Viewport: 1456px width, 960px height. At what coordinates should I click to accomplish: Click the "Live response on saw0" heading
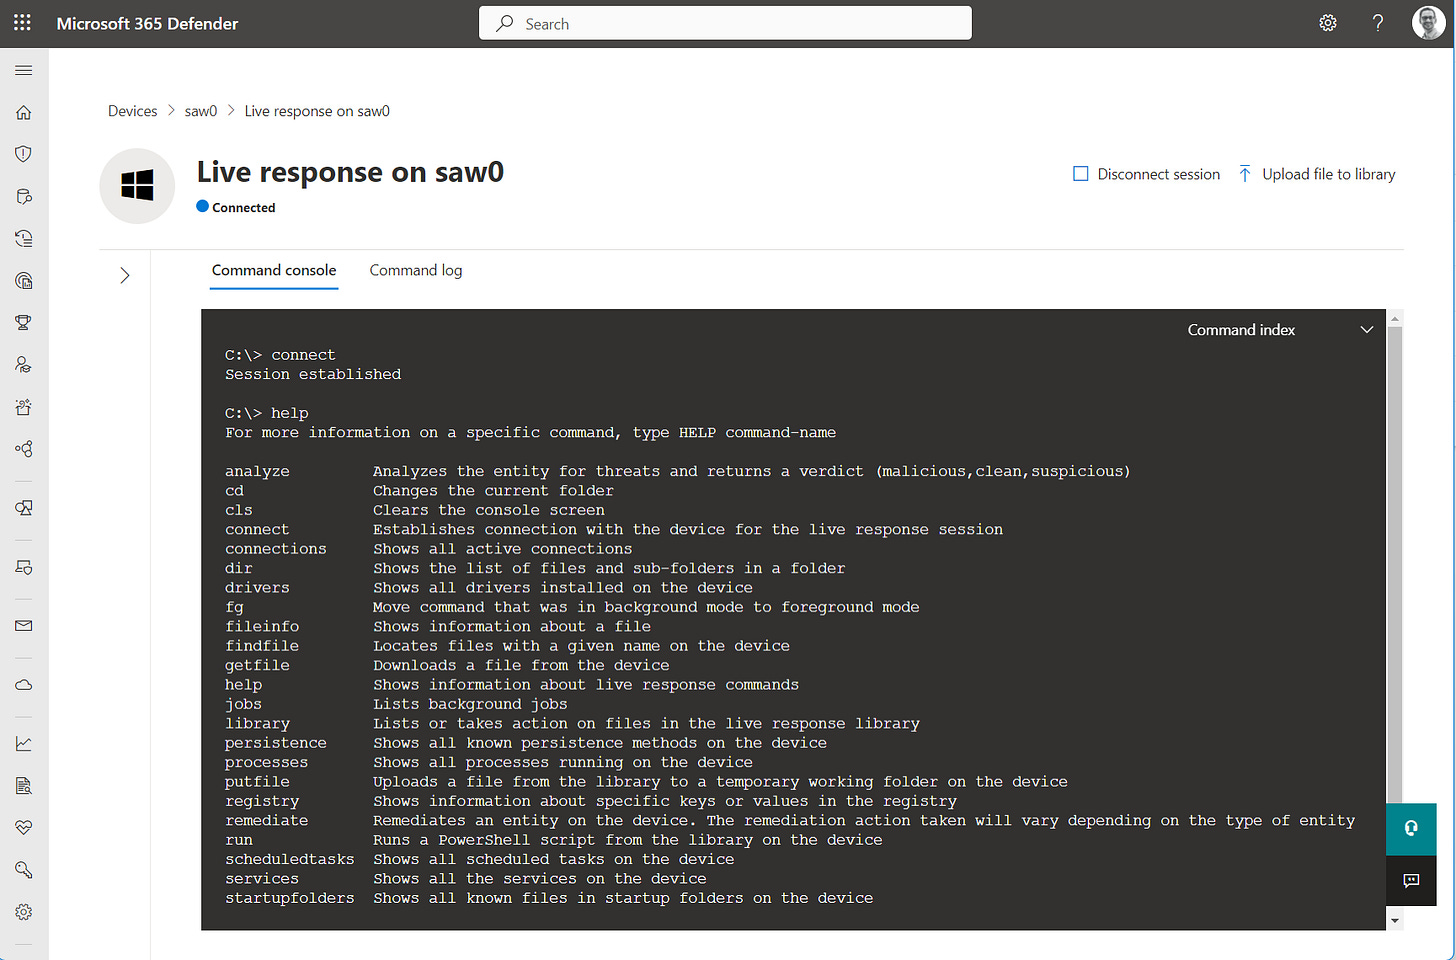[350, 172]
